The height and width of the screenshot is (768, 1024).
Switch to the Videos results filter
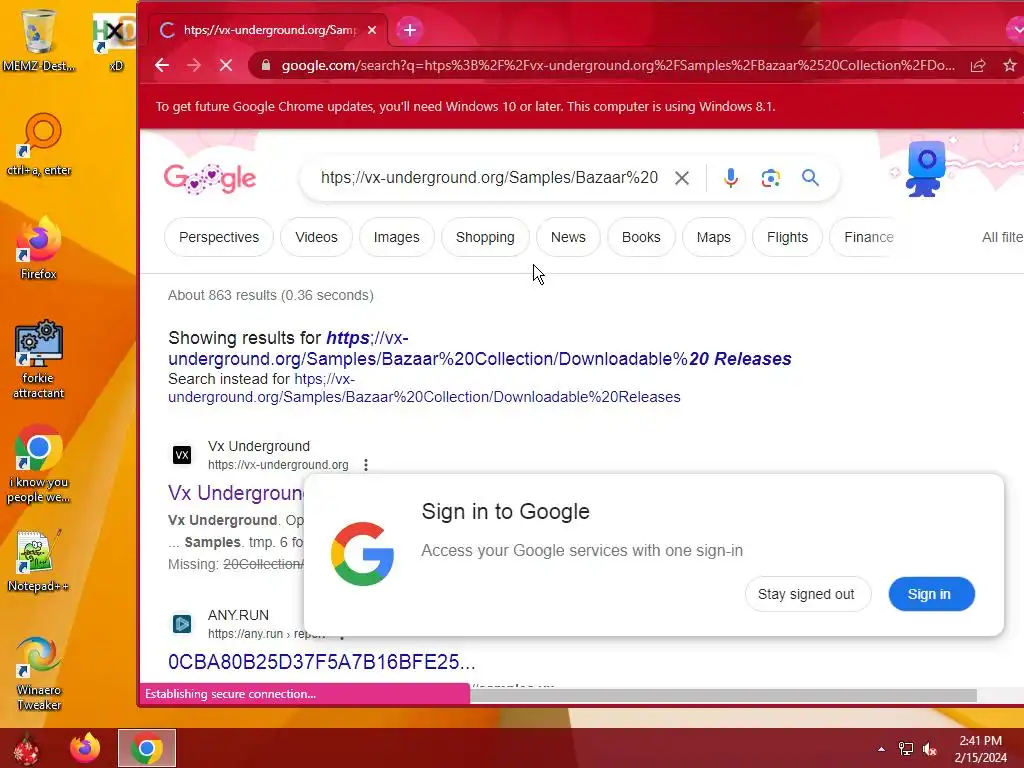316,237
